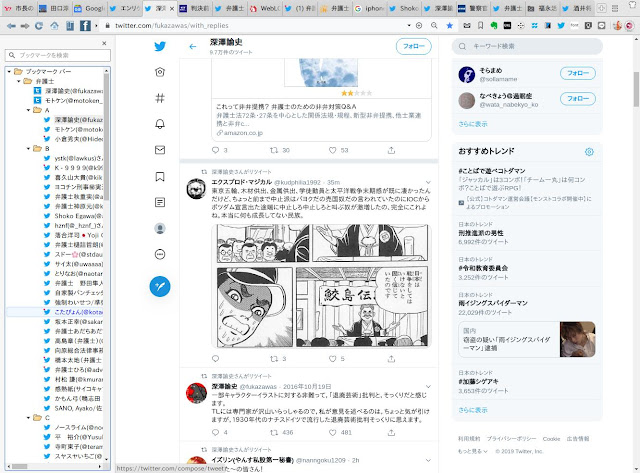Share the amazon.co.jp book tweet

click(391, 150)
